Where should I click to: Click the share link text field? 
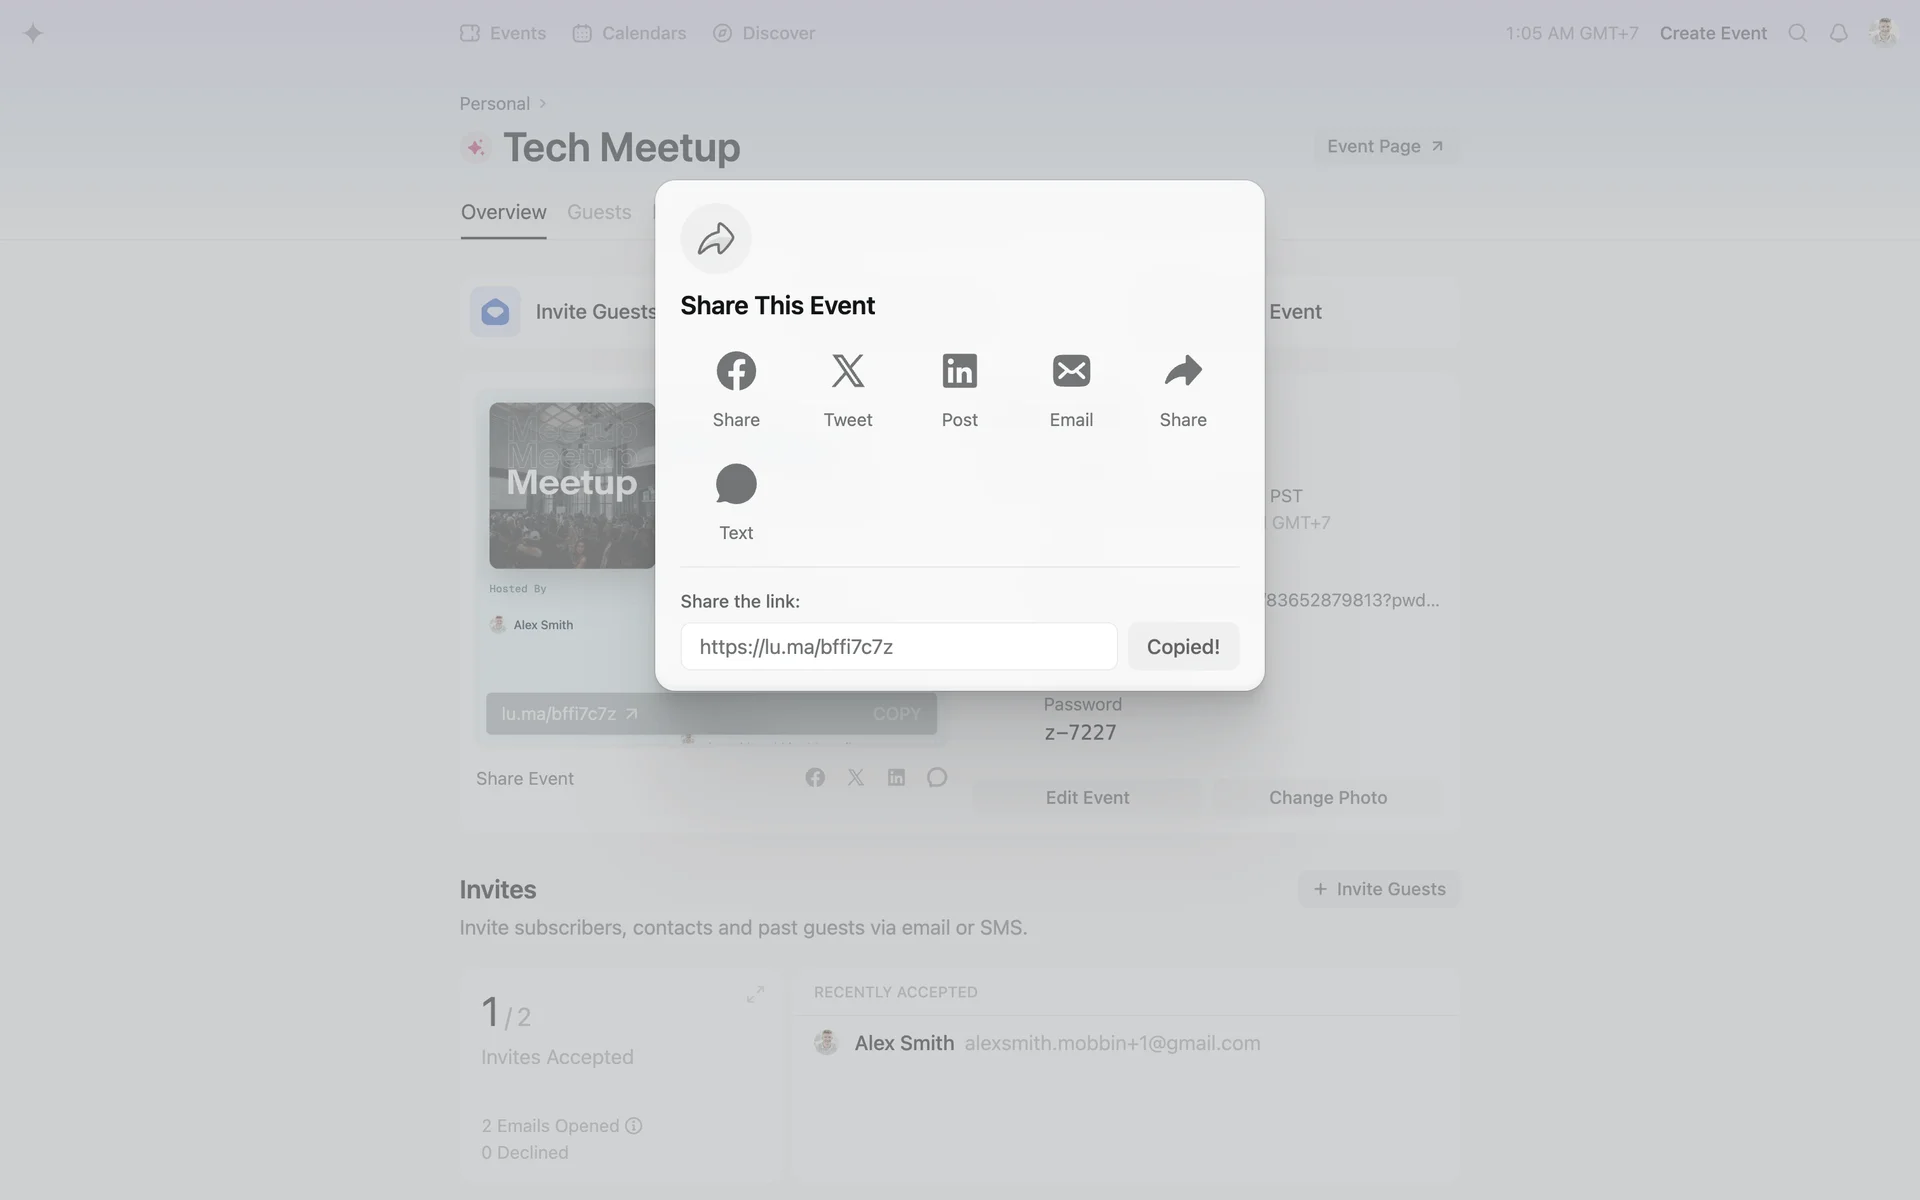coord(898,647)
